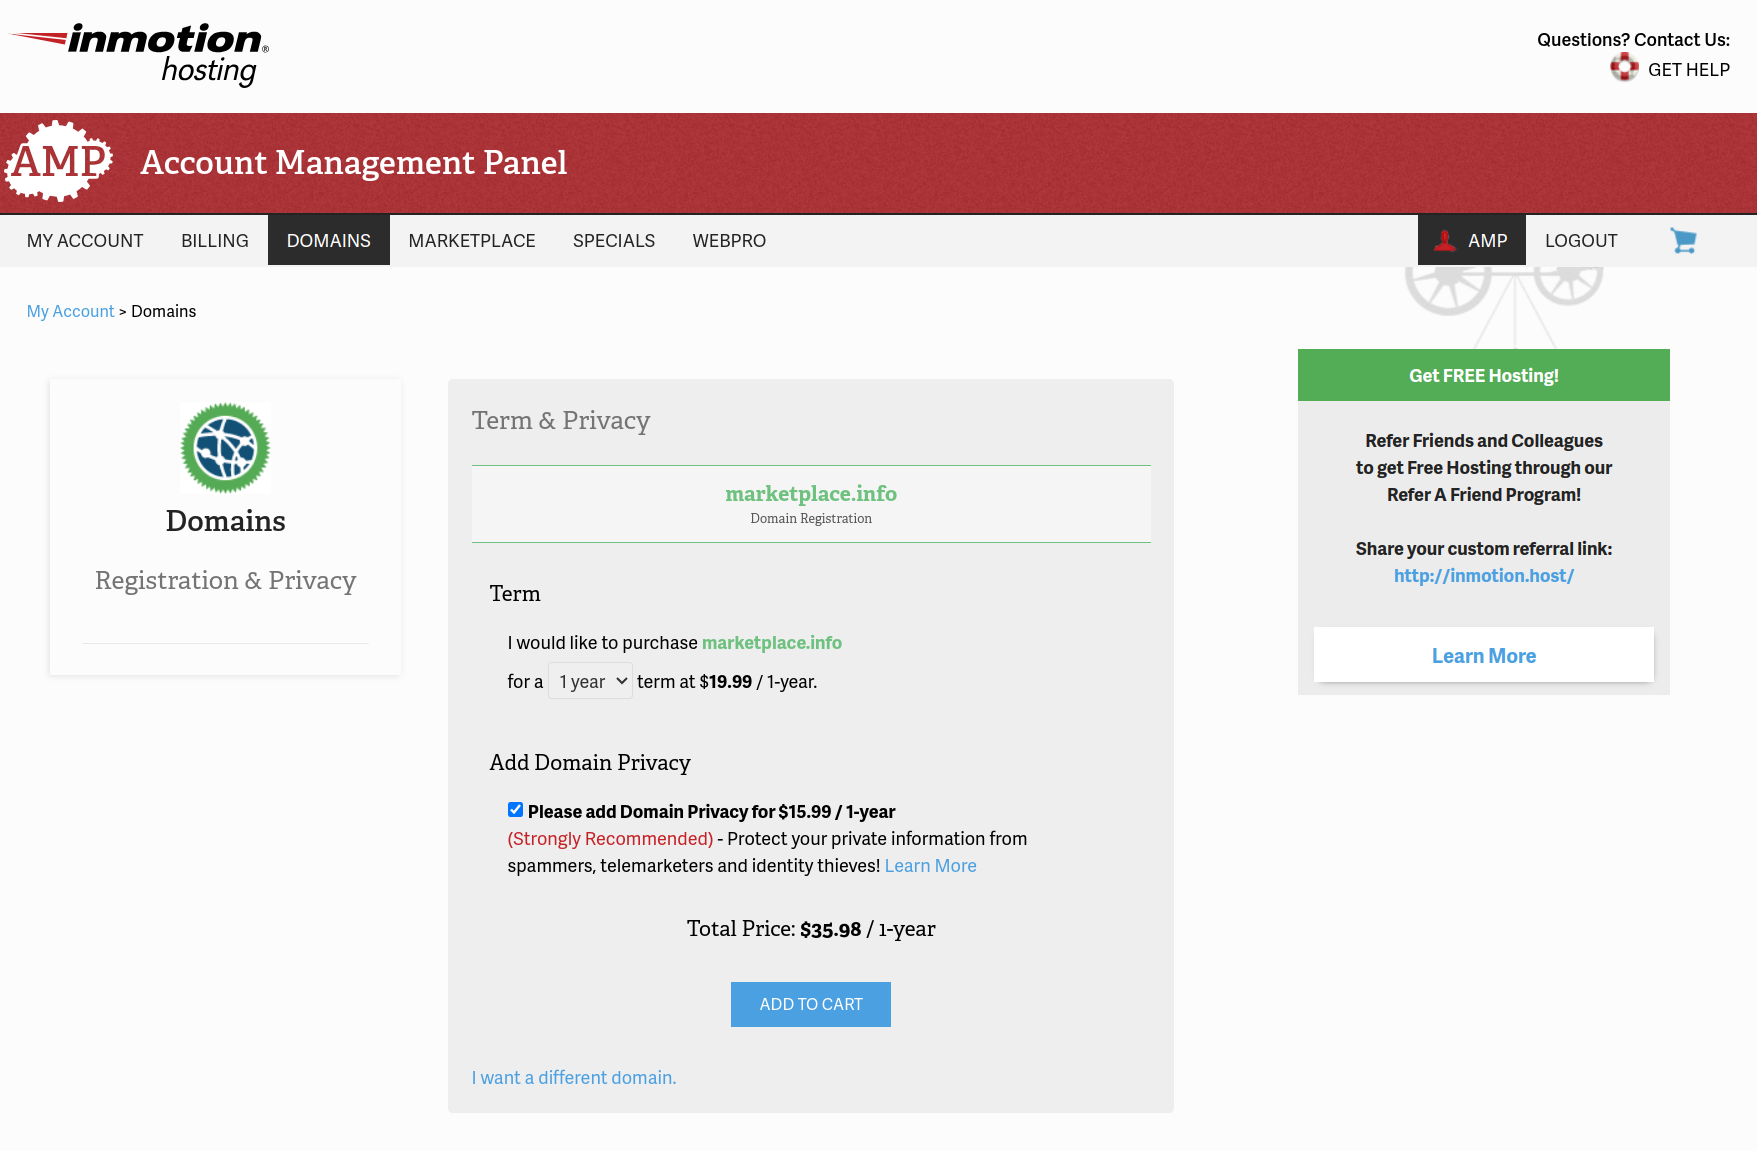Click the referral Learn More button

[1484, 655]
